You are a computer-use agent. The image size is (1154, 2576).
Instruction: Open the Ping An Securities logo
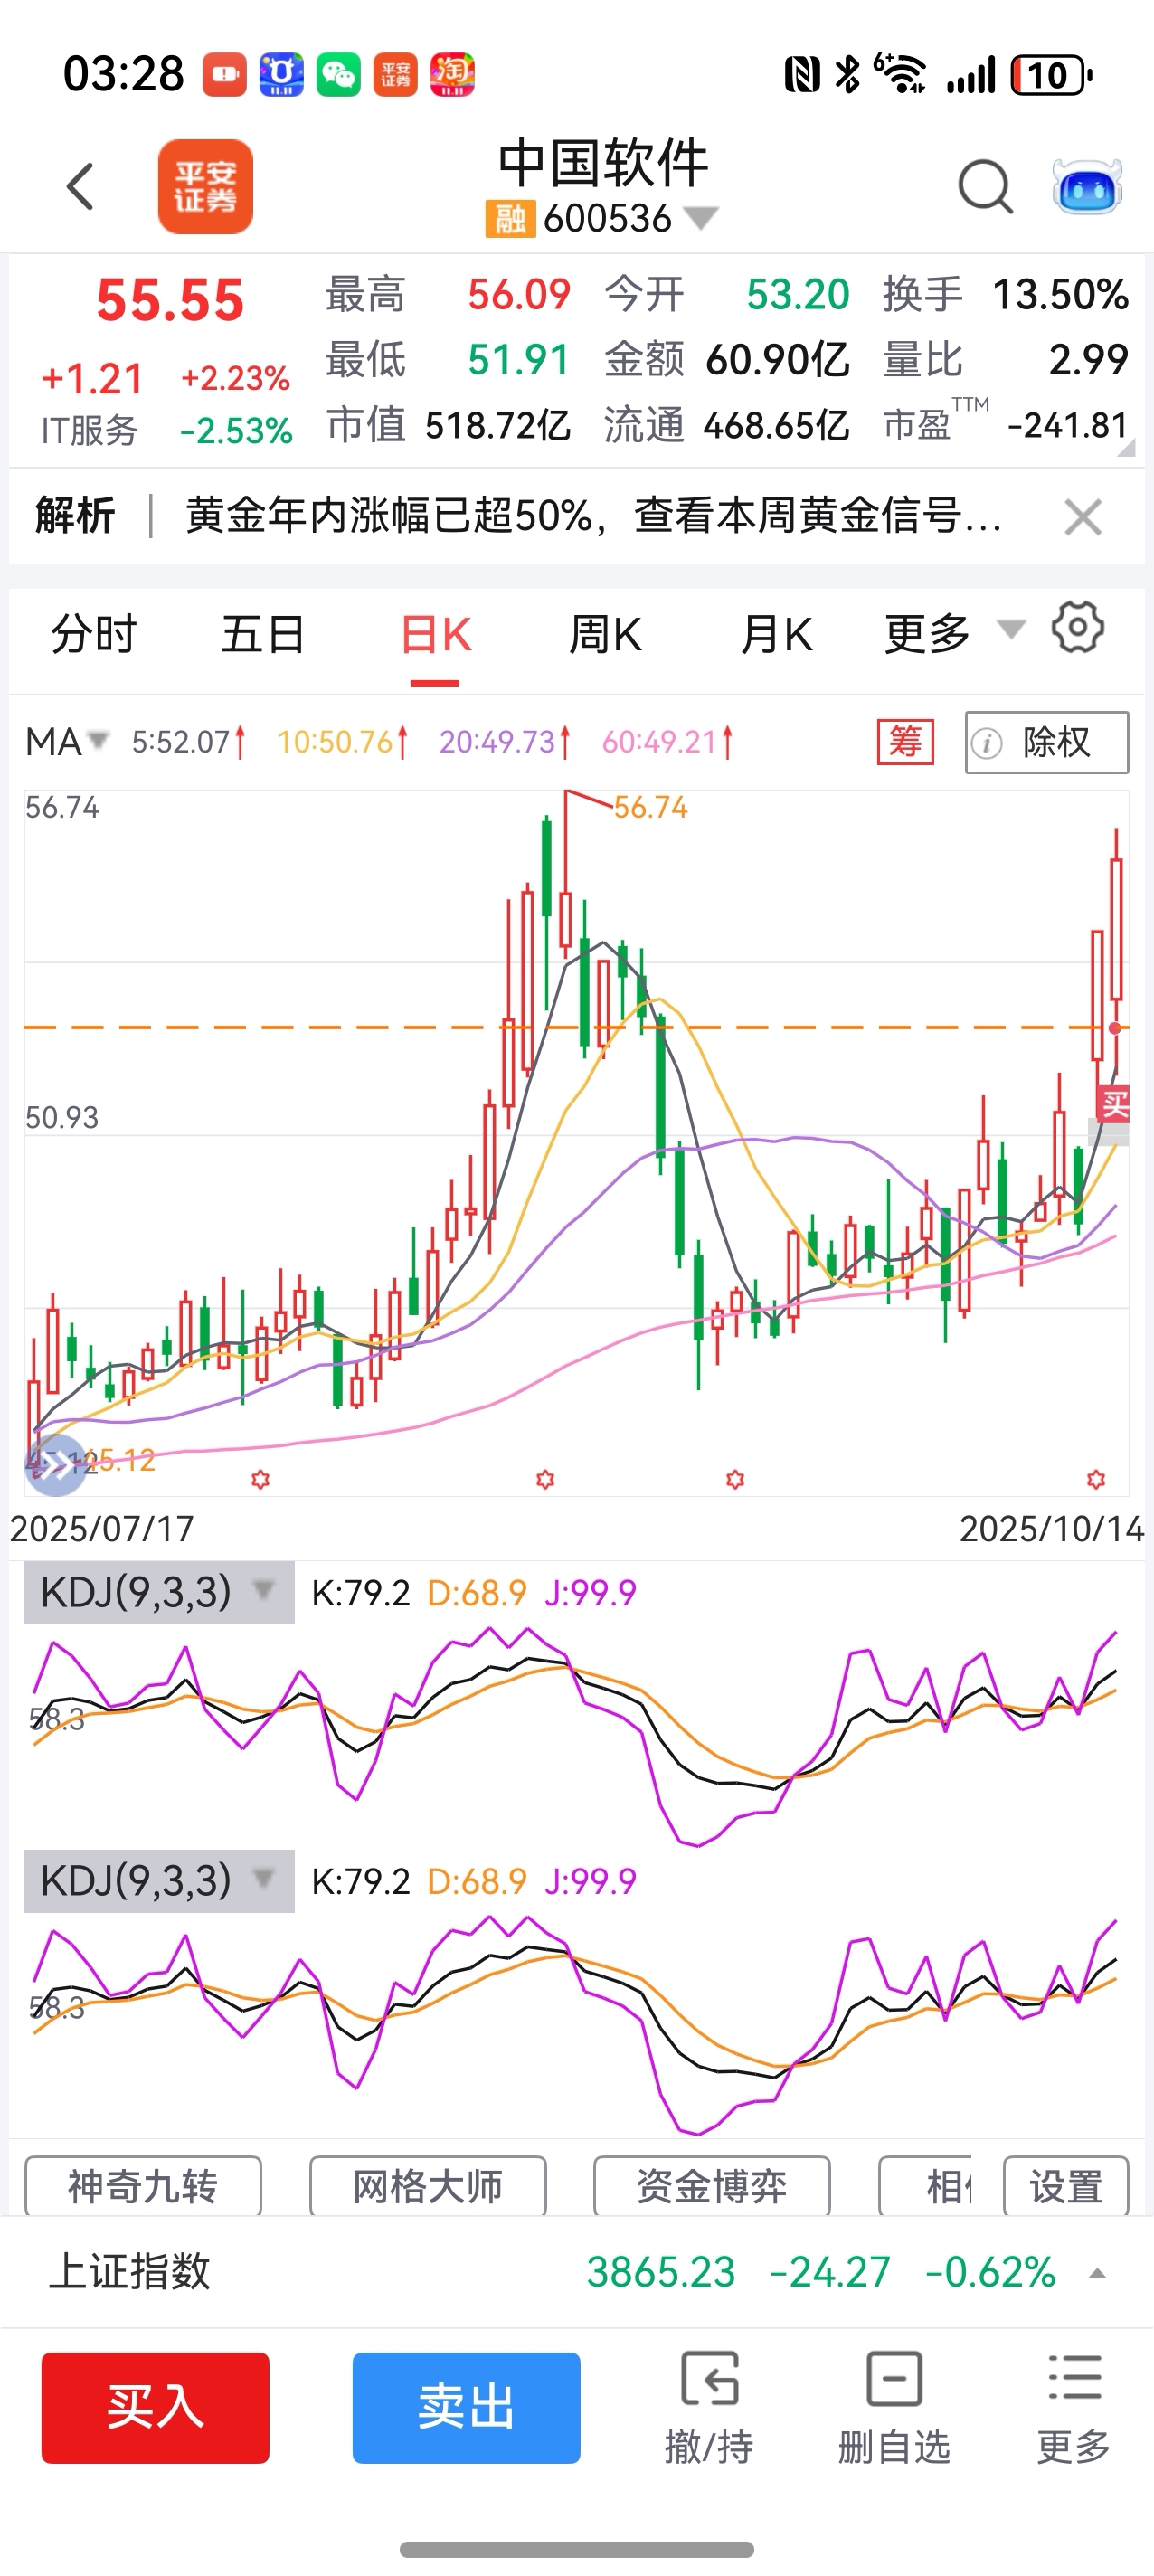pos(205,187)
